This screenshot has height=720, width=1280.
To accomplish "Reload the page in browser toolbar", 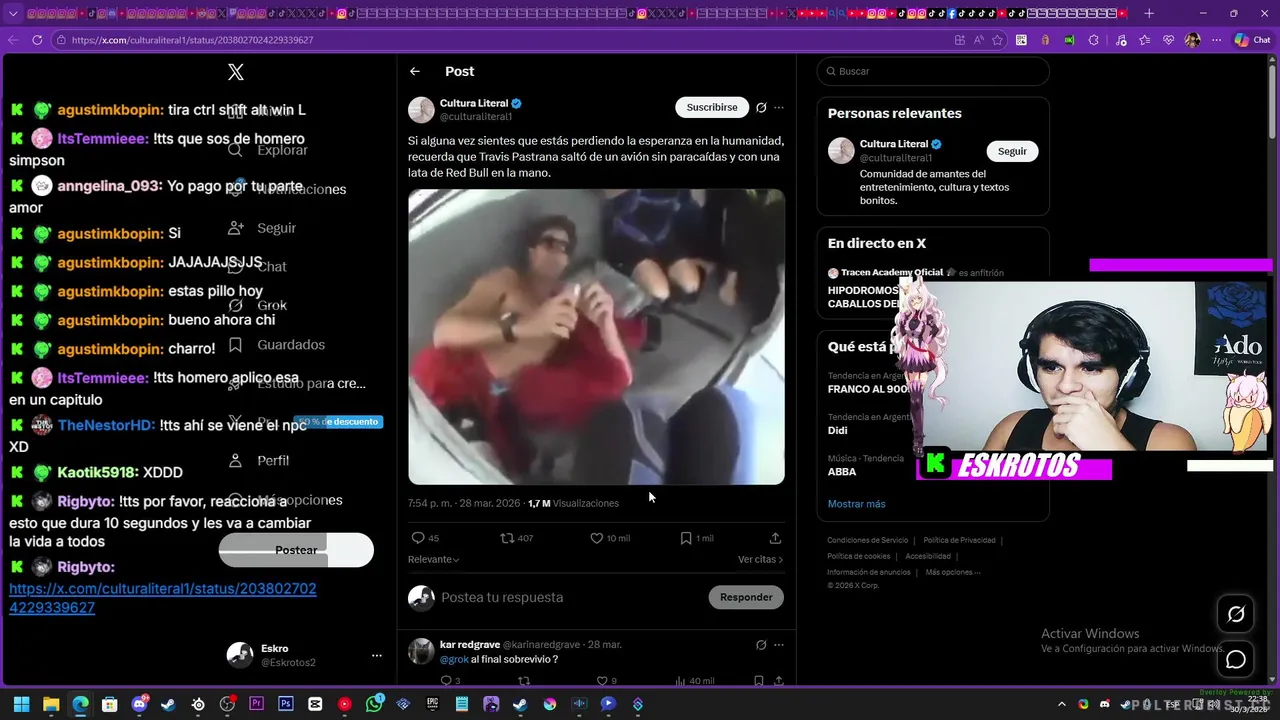I will coord(37,40).
